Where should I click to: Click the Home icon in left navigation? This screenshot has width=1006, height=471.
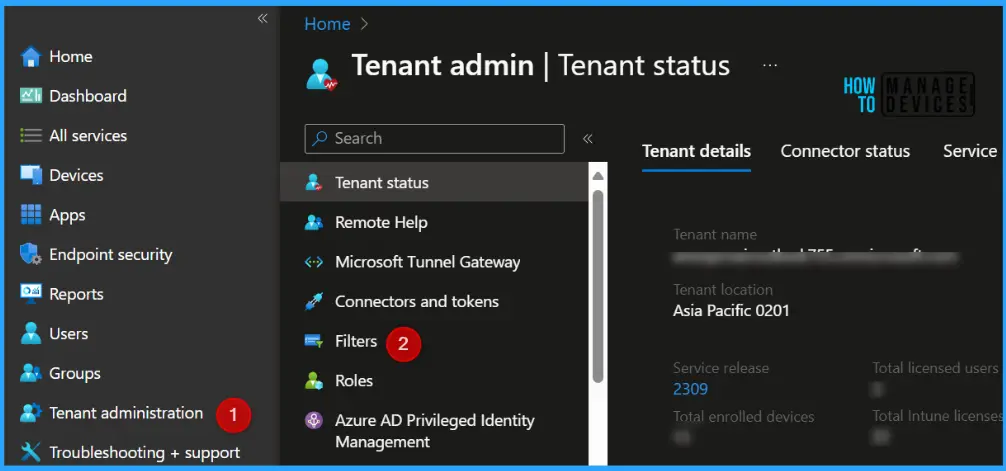31,56
